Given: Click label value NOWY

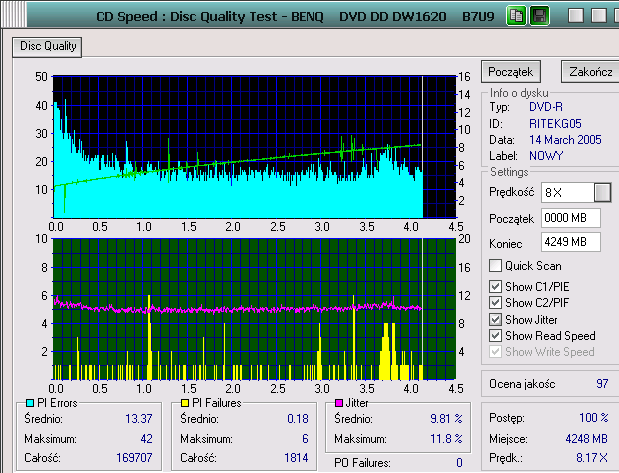Looking at the screenshot, I should [546, 156].
